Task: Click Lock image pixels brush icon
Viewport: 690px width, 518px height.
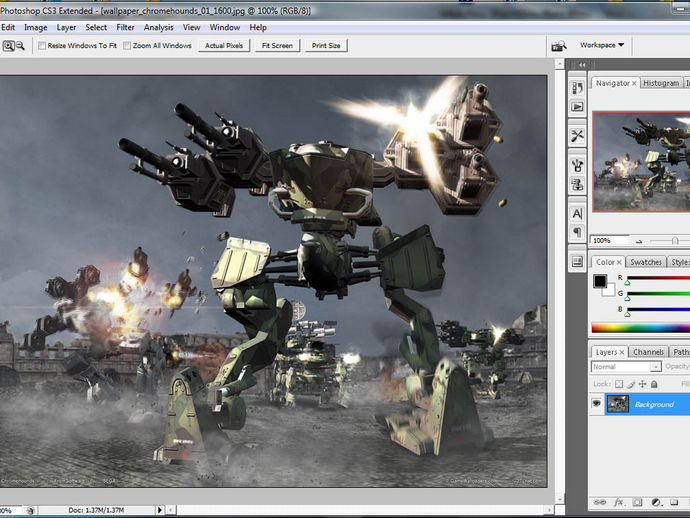Action: tap(631, 384)
